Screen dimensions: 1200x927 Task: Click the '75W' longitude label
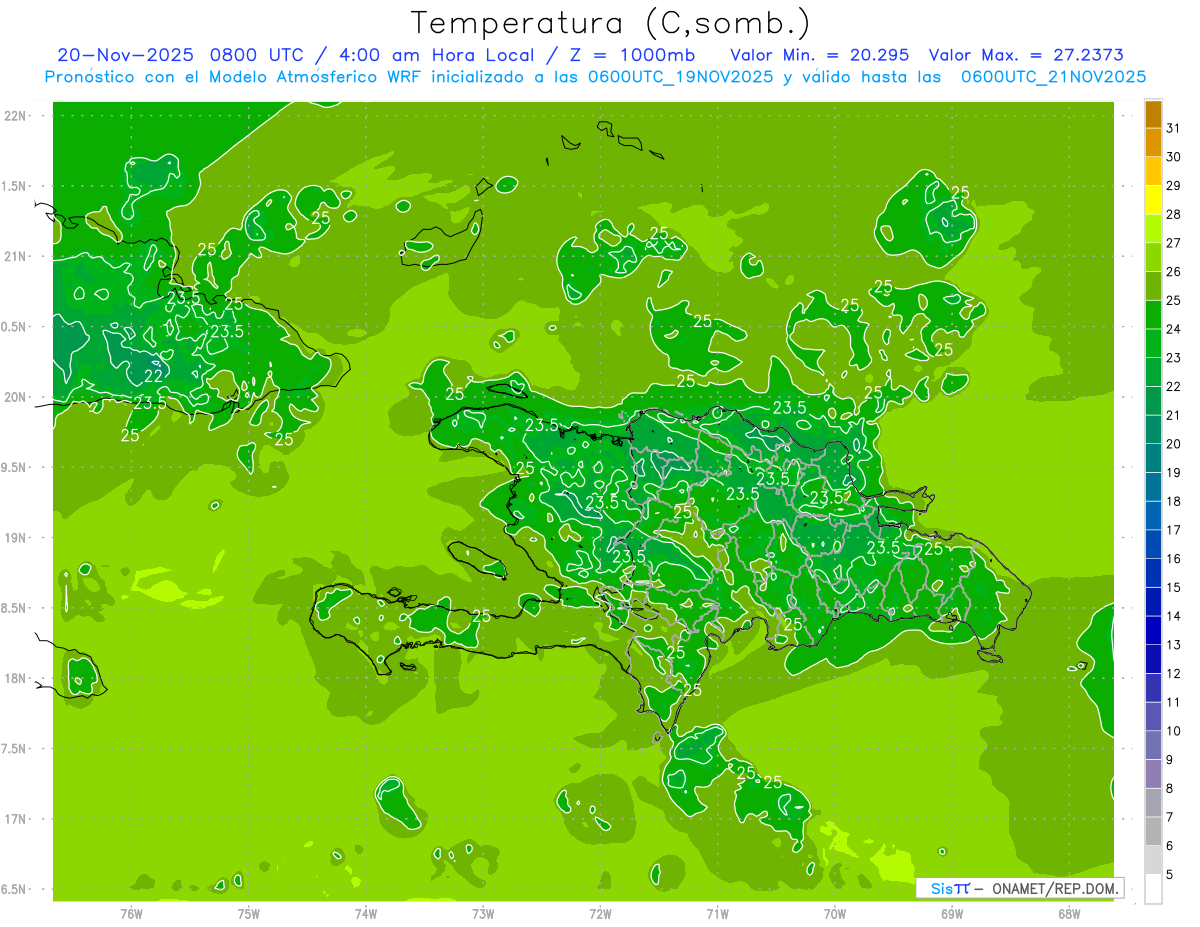pyautogui.click(x=249, y=913)
